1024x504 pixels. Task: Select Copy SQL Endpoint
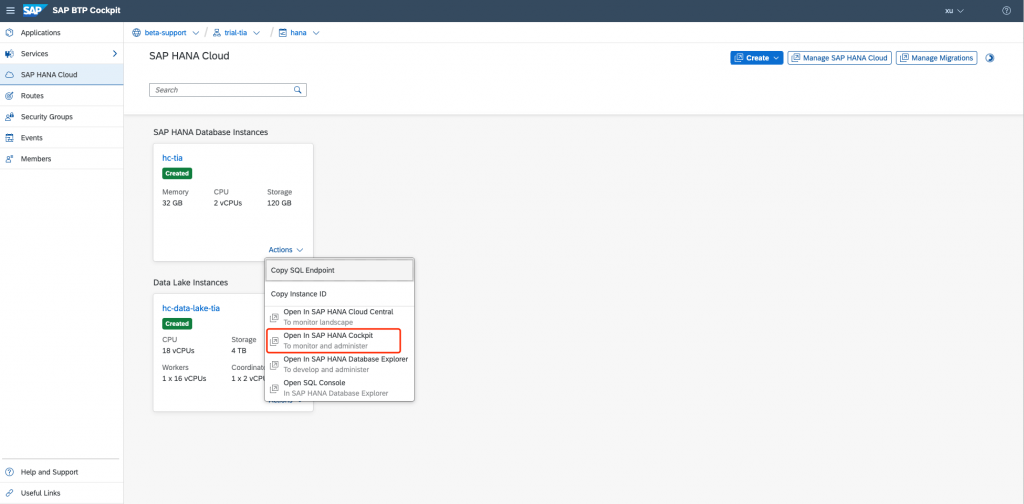click(339, 270)
